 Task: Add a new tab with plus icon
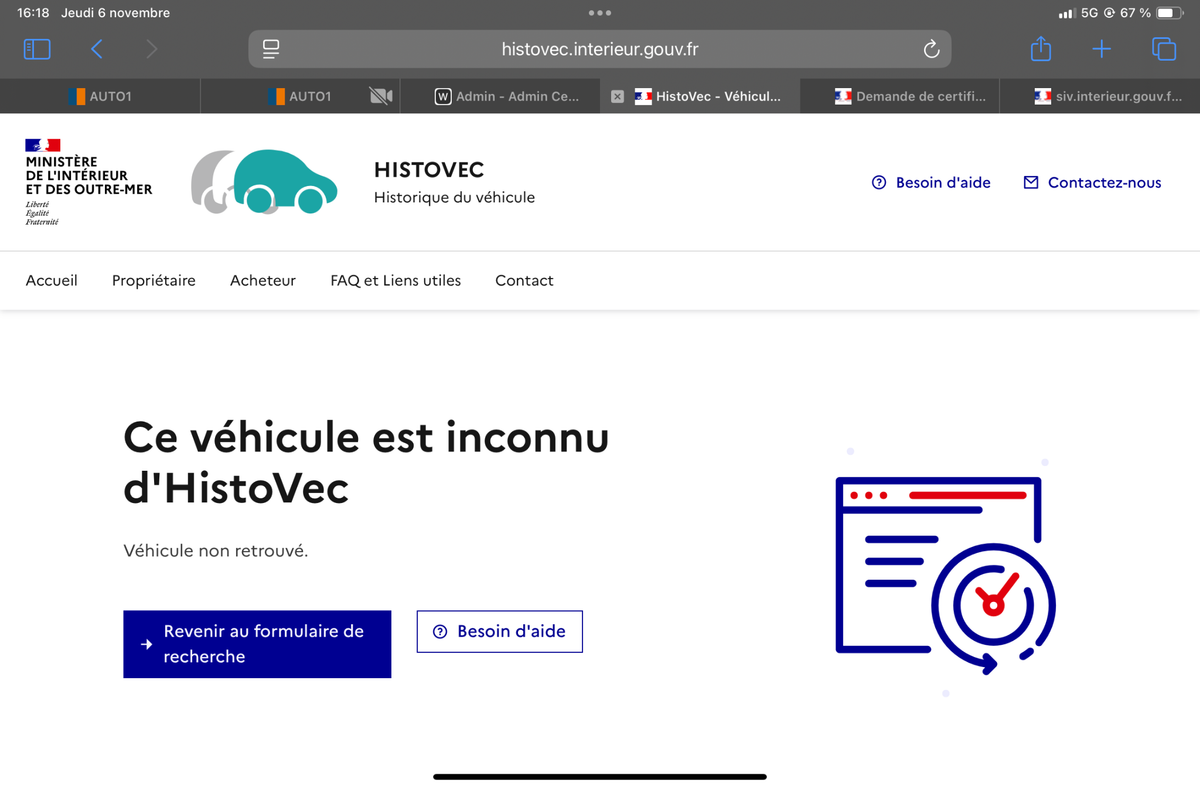pyautogui.click(x=1101, y=49)
